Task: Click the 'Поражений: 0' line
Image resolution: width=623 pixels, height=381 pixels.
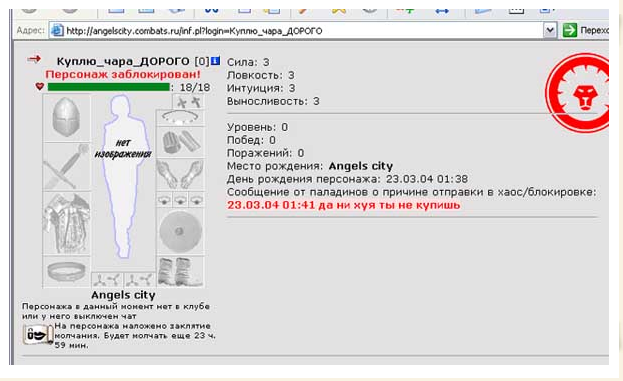Action: [x=265, y=153]
